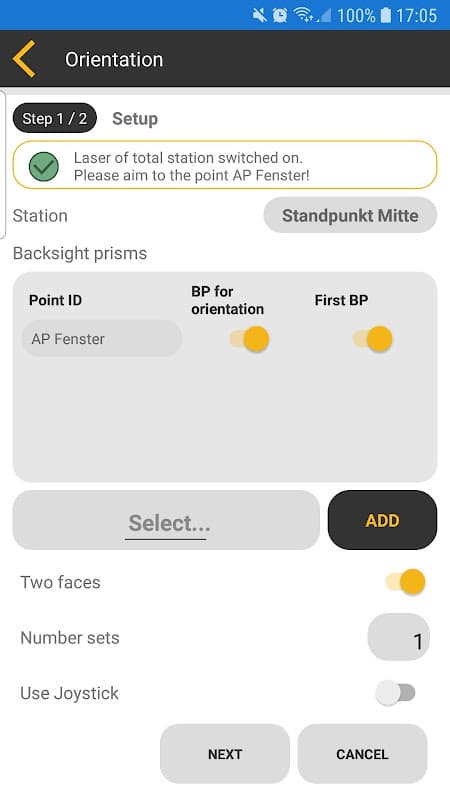Open the Standpunkt Mitte station selector
The height and width of the screenshot is (800, 450).
(x=350, y=215)
